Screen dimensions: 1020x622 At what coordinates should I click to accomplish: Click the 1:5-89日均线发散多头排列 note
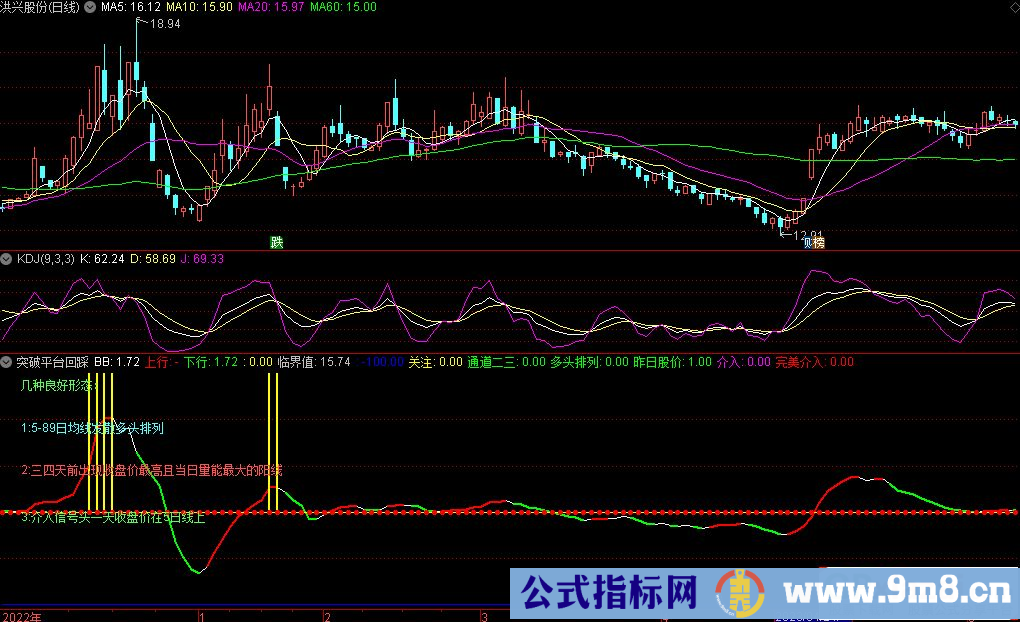[x=92, y=428]
